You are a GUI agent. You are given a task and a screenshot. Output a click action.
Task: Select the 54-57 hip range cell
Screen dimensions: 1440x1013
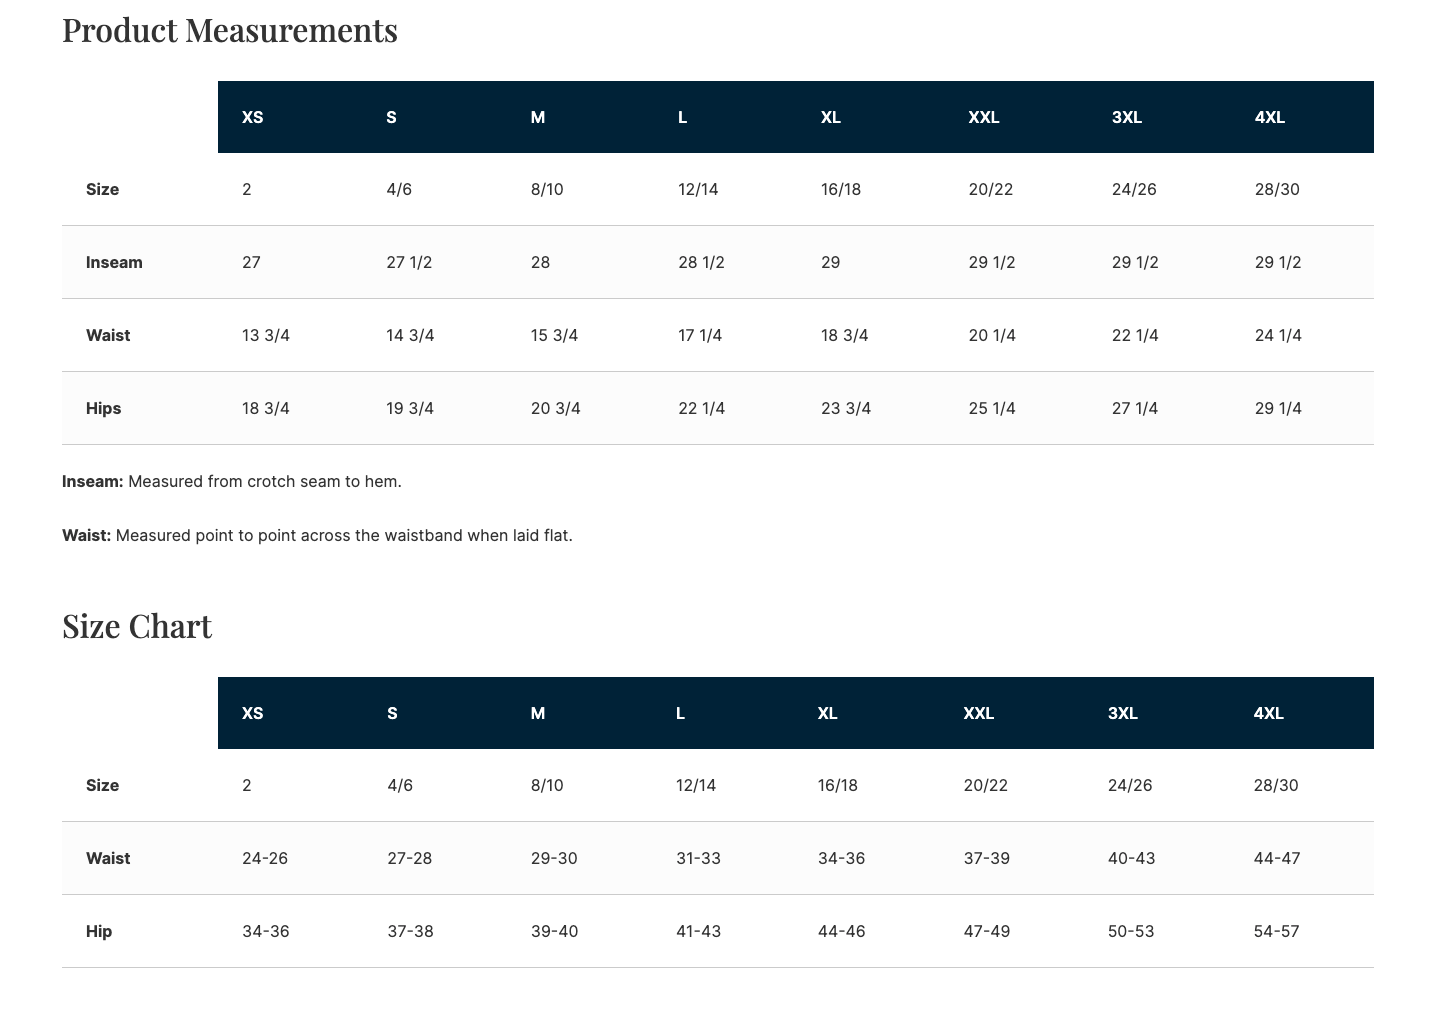click(1276, 931)
